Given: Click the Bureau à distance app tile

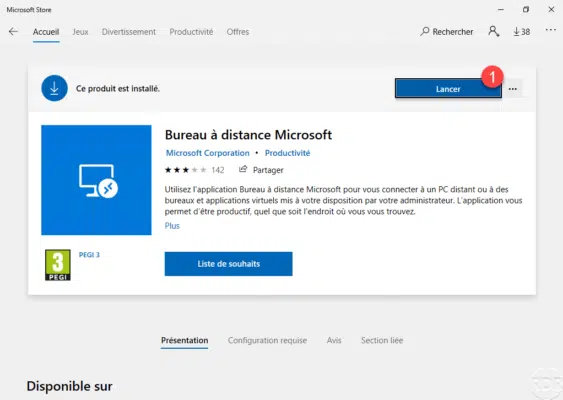Looking at the screenshot, I should (96, 180).
